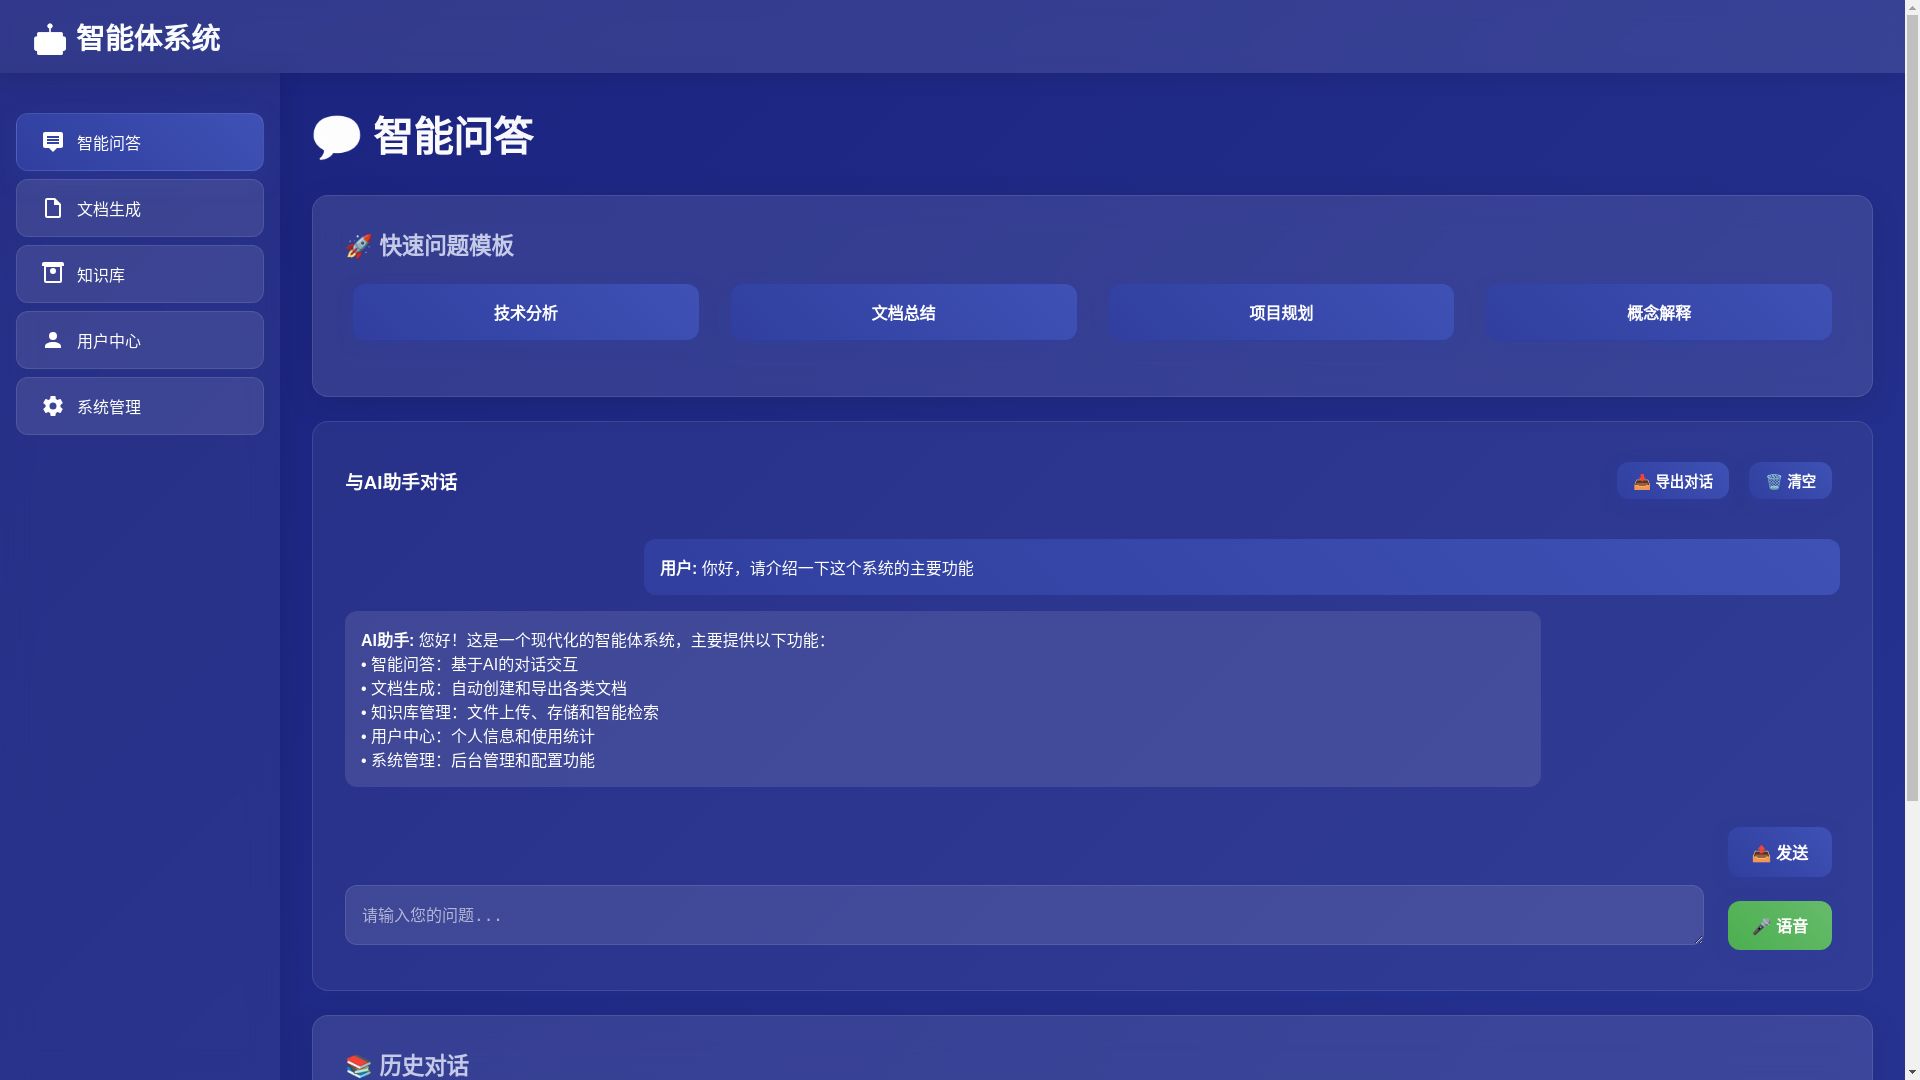The height and width of the screenshot is (1080, 1920).
Task: Choose the 概念解释 quick template
Action: [x=1659, y=312]
